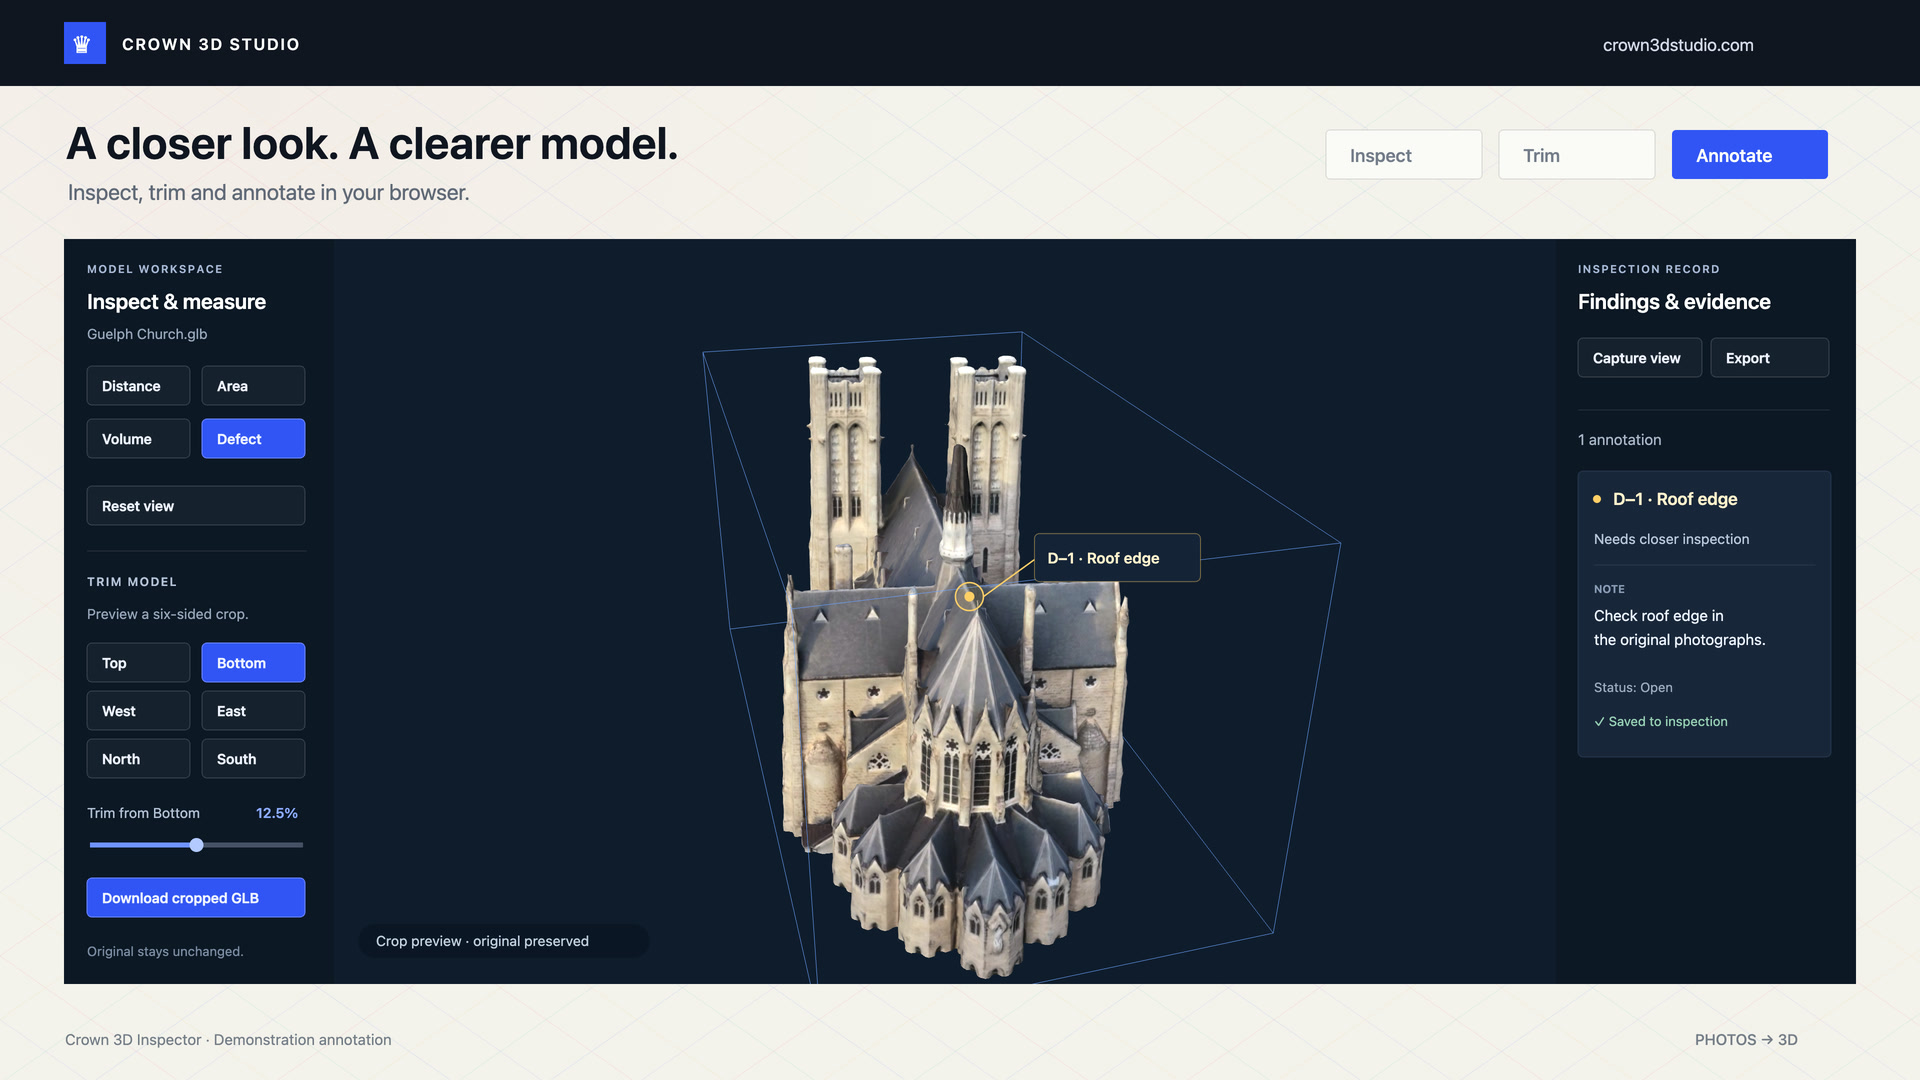Open the D–1 Roof edge annotation card title
Viewport: 1920px width, 1080px height.
coord(1675,499)
